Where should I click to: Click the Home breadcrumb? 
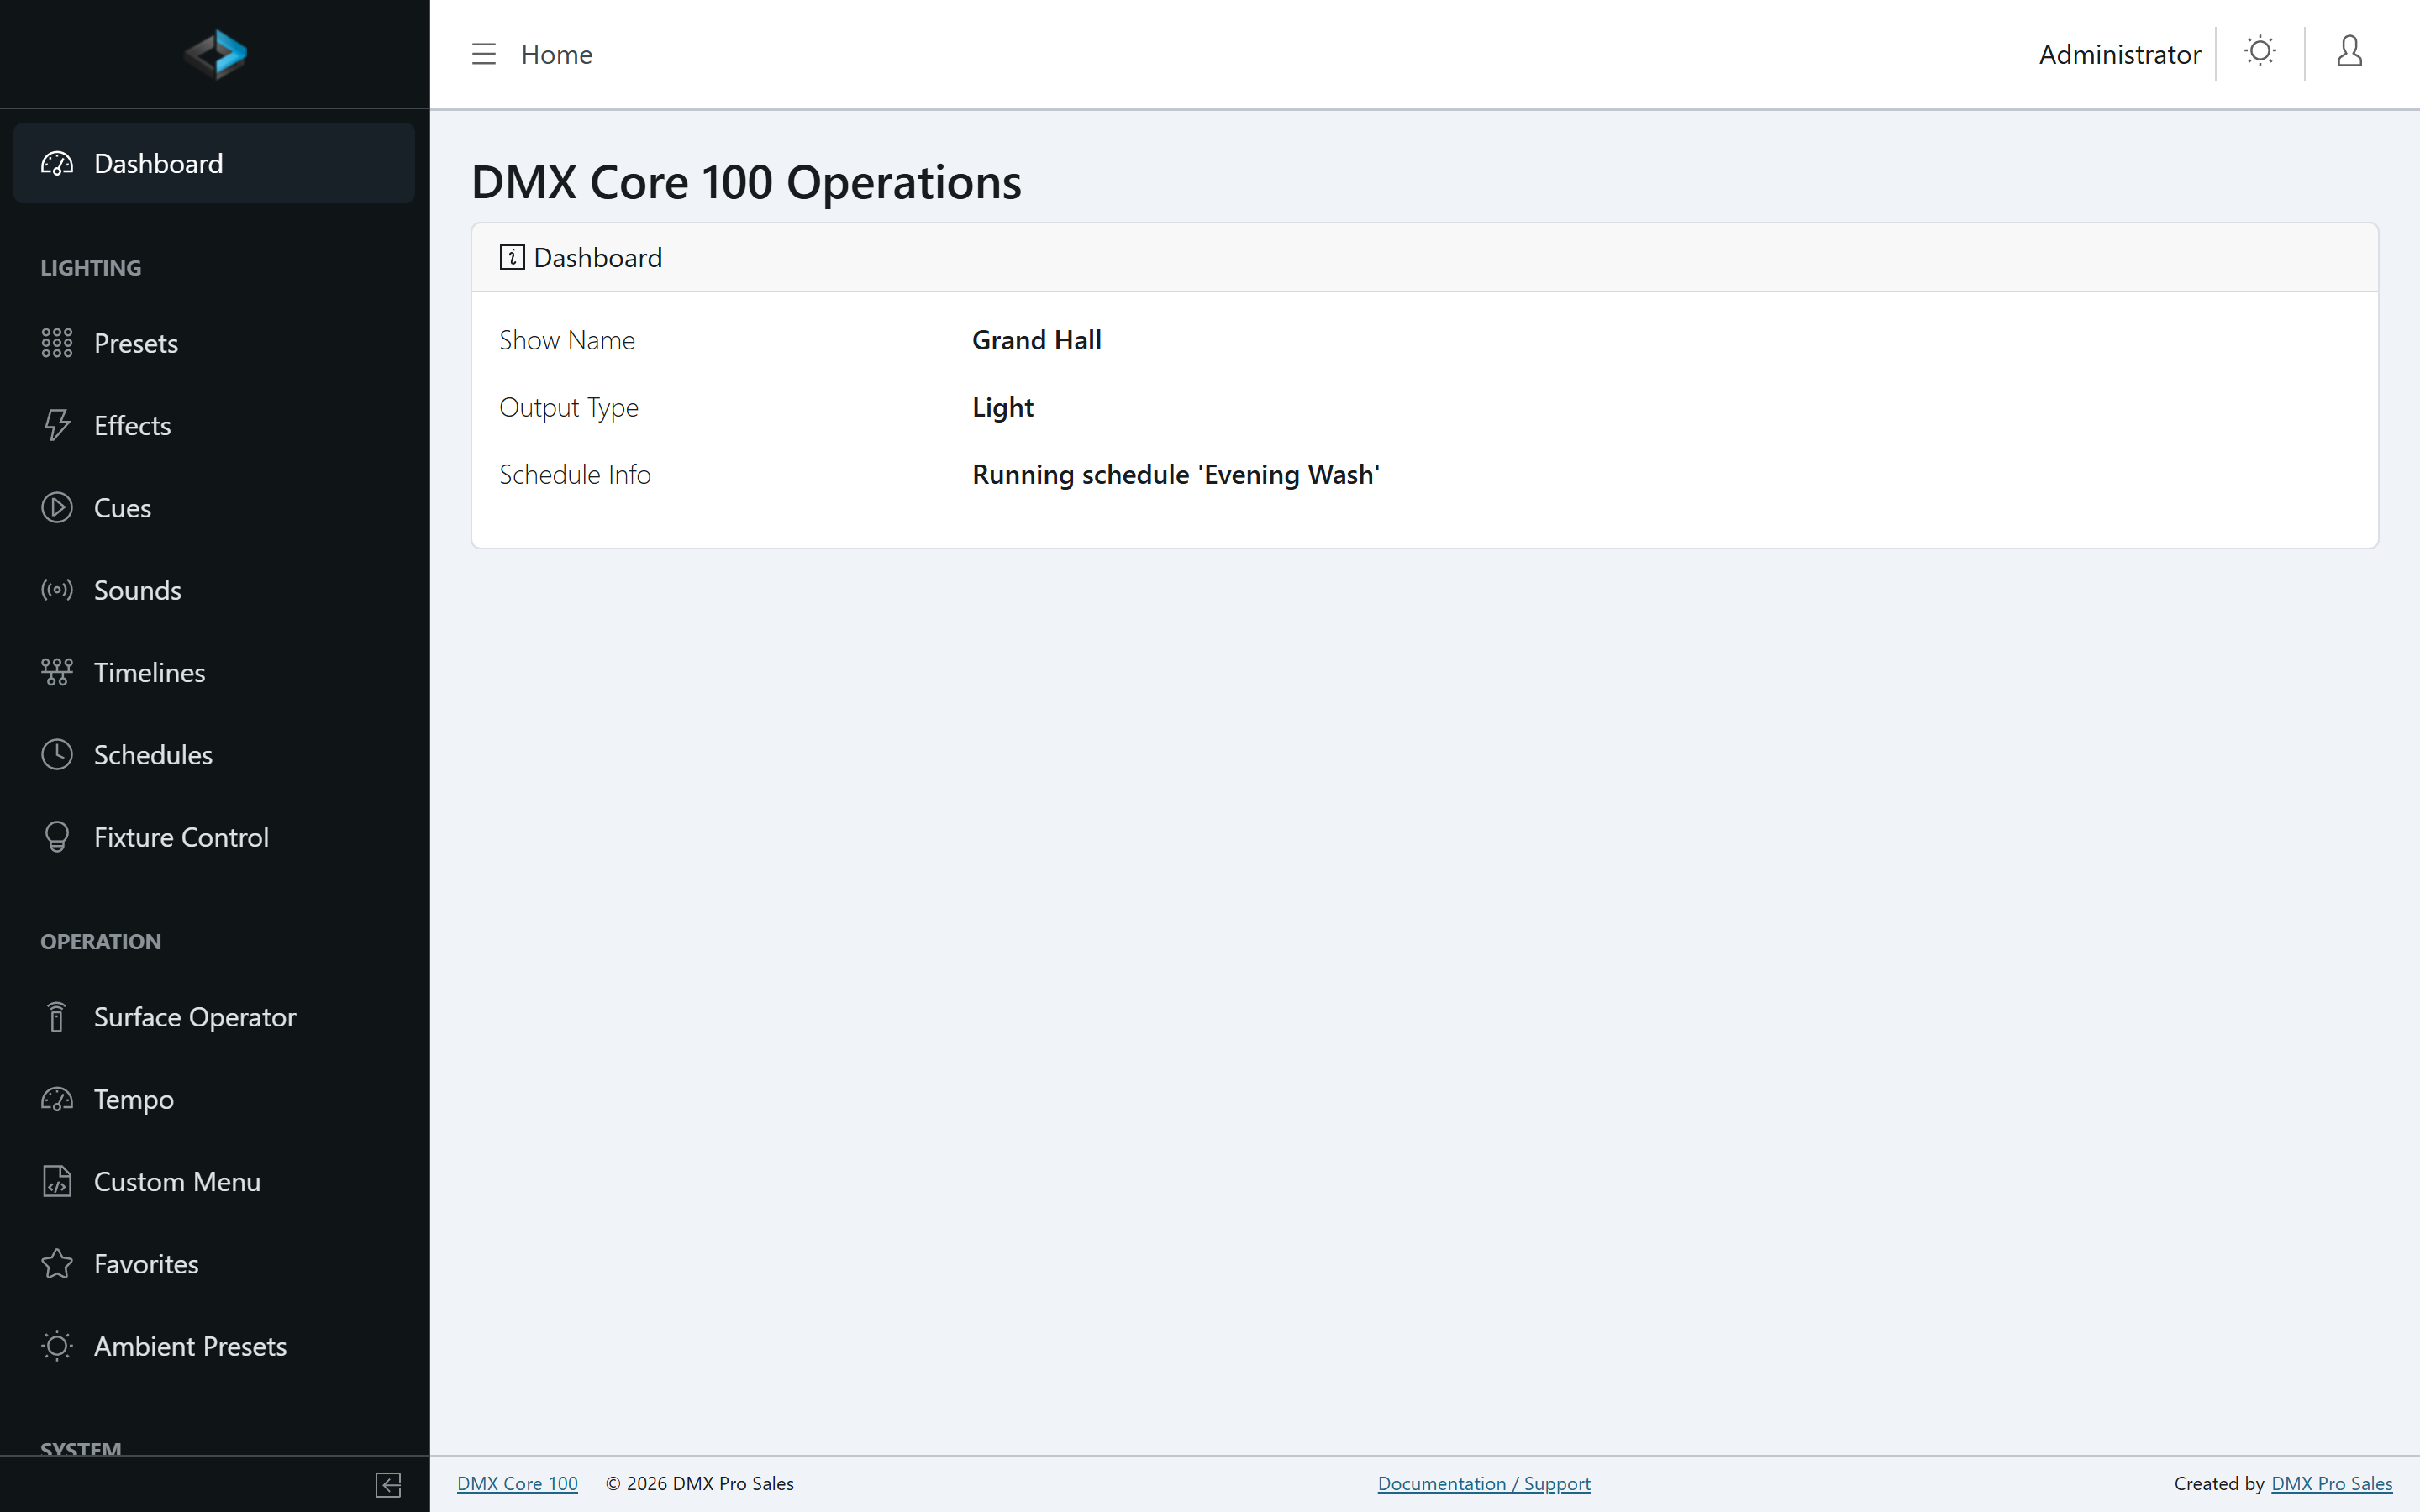pos(557,54)
